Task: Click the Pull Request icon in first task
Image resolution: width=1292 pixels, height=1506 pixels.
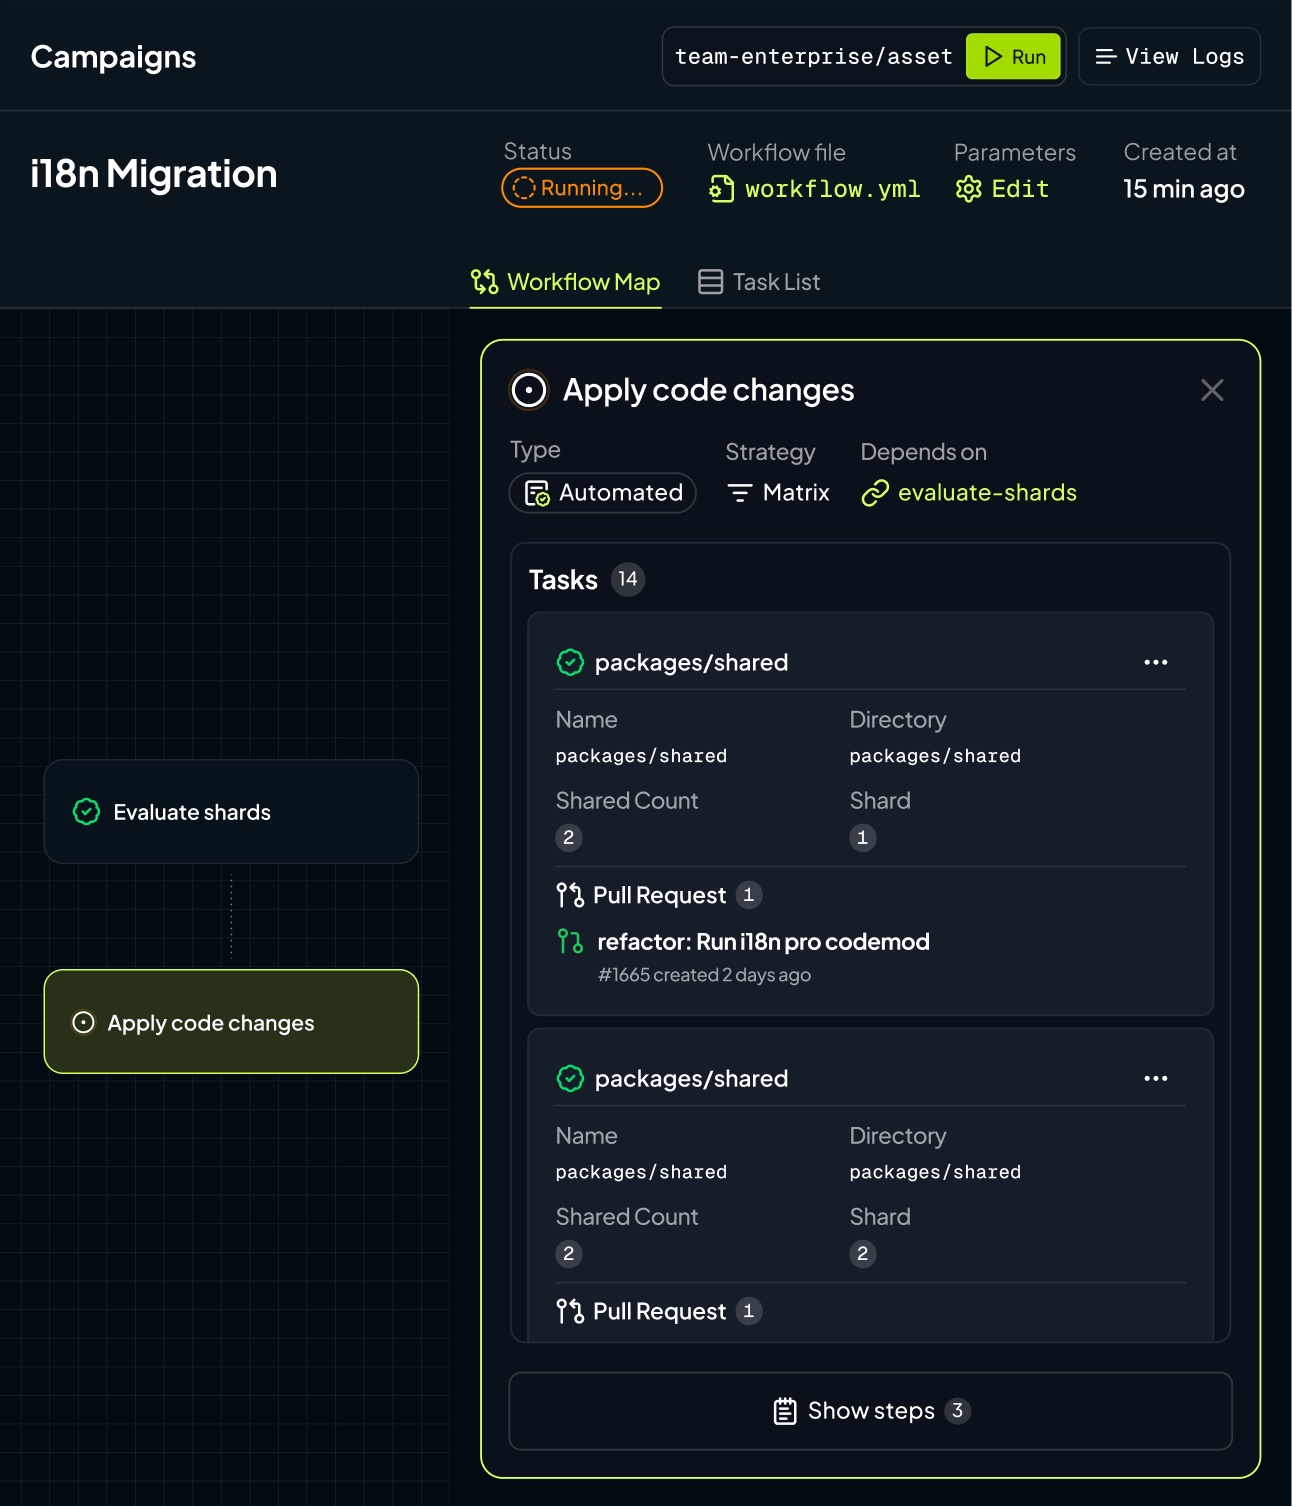Action: 570,895
